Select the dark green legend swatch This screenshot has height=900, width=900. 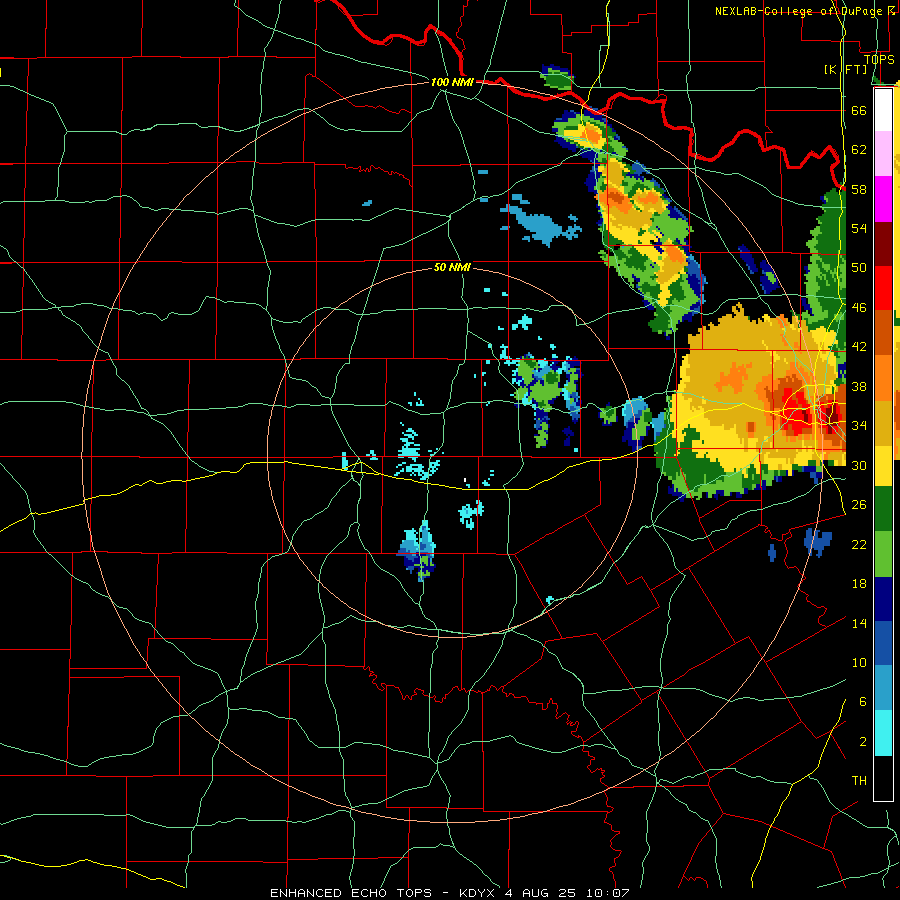point(883,509)
